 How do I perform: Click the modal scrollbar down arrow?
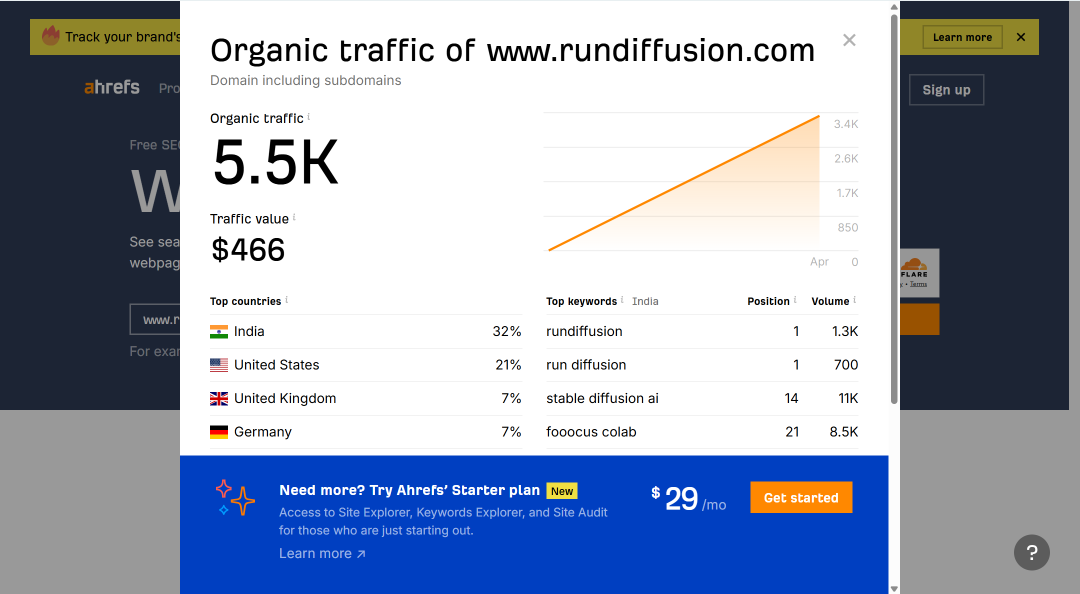(x=894, y=588)
